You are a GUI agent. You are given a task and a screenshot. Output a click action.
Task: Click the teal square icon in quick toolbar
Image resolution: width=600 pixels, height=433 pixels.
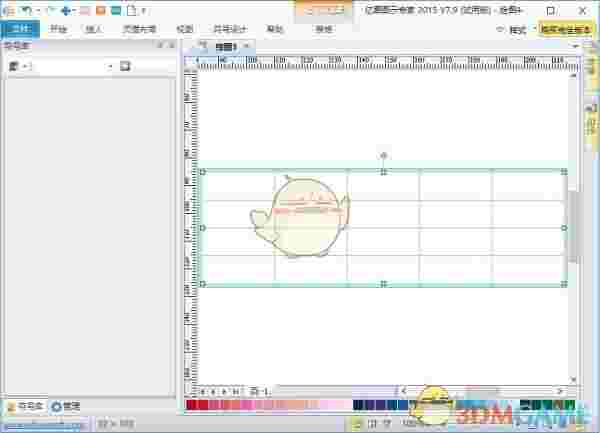(116, 10)
